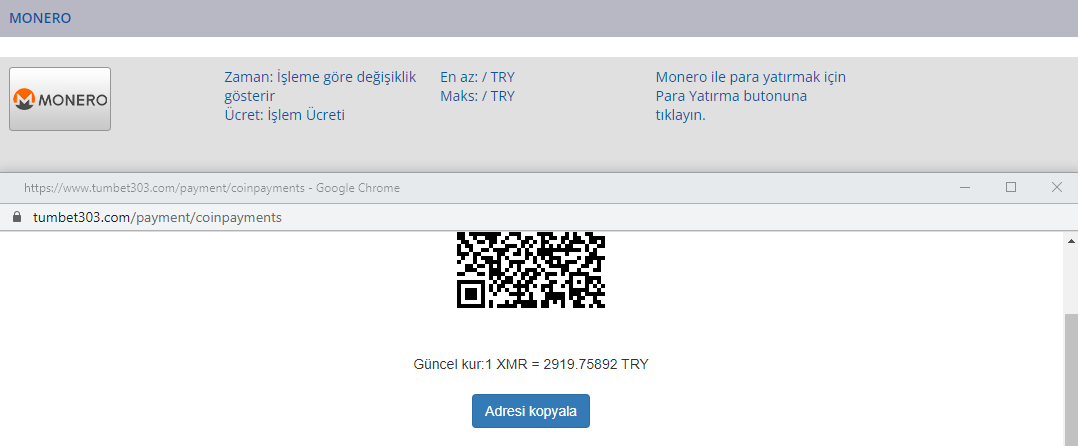The image size is (1078, 446).
Task: Click the 'Maks: / TRY' text
Action: click(477, 96)
